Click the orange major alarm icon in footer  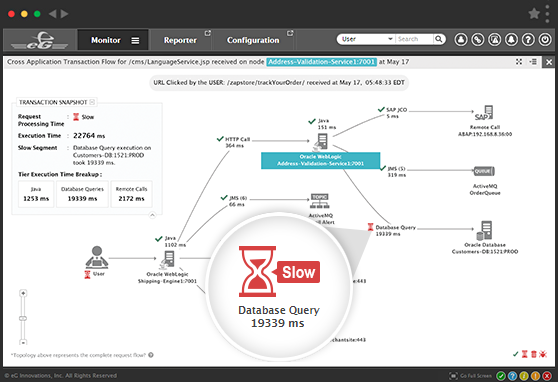(535, 376)
